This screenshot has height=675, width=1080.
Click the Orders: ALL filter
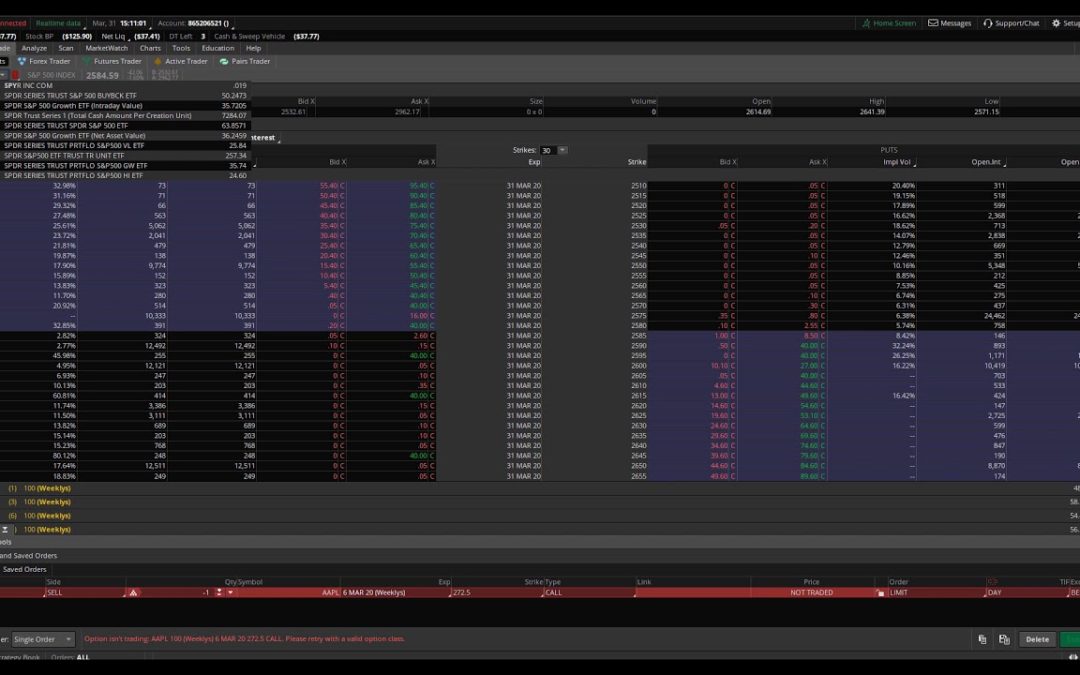click(x=70, y=658)
